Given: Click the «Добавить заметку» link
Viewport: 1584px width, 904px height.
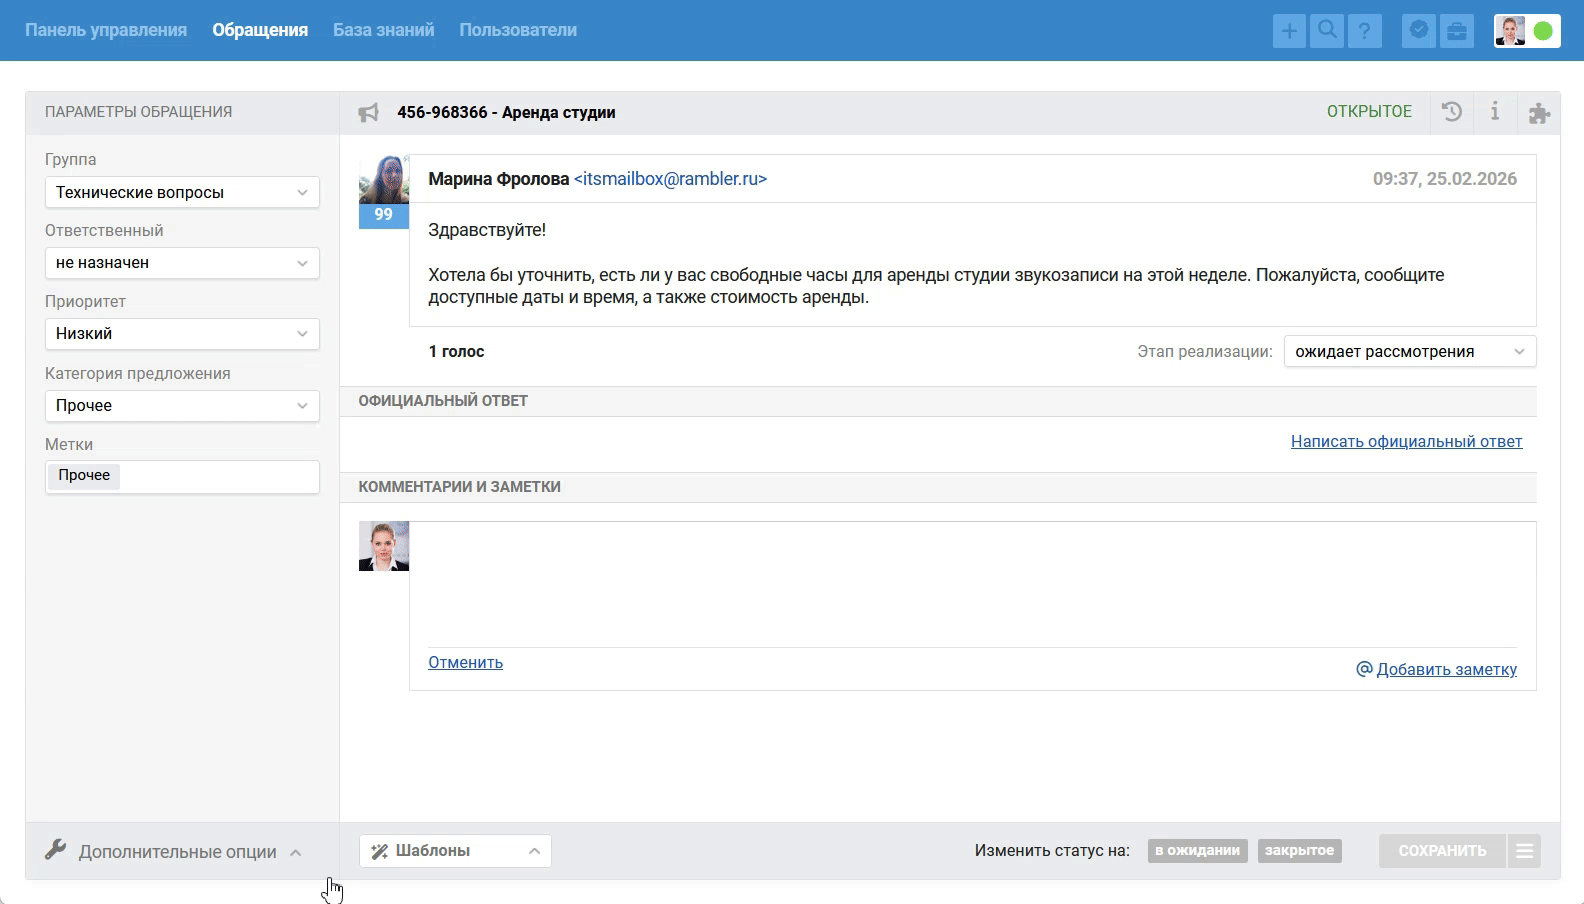Looking at the screenshot, I should pos(1445,670).
